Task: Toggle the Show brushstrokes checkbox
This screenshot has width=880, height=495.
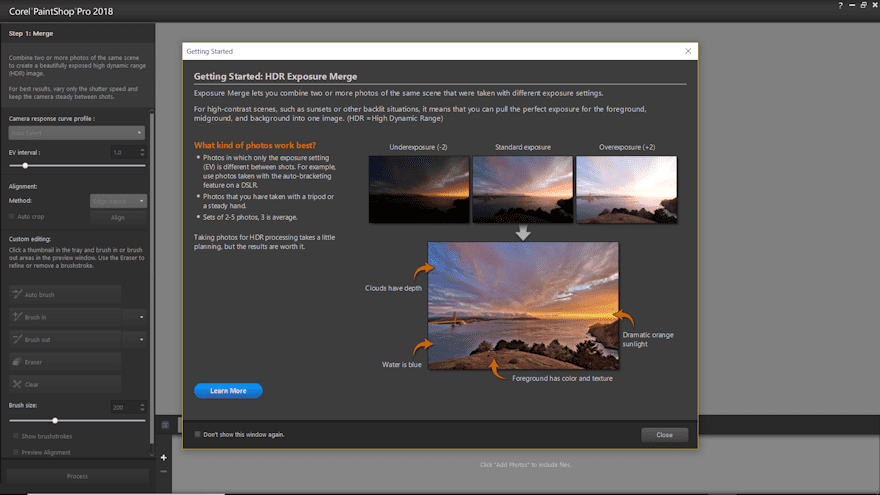Action: click(15, 437)
